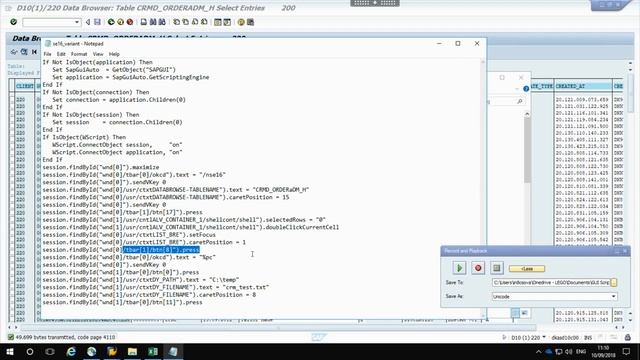The image size is (640, 360).
Task: Click the first-column arrow icon in Data Browser toolbar
Action: coord(34,52)
